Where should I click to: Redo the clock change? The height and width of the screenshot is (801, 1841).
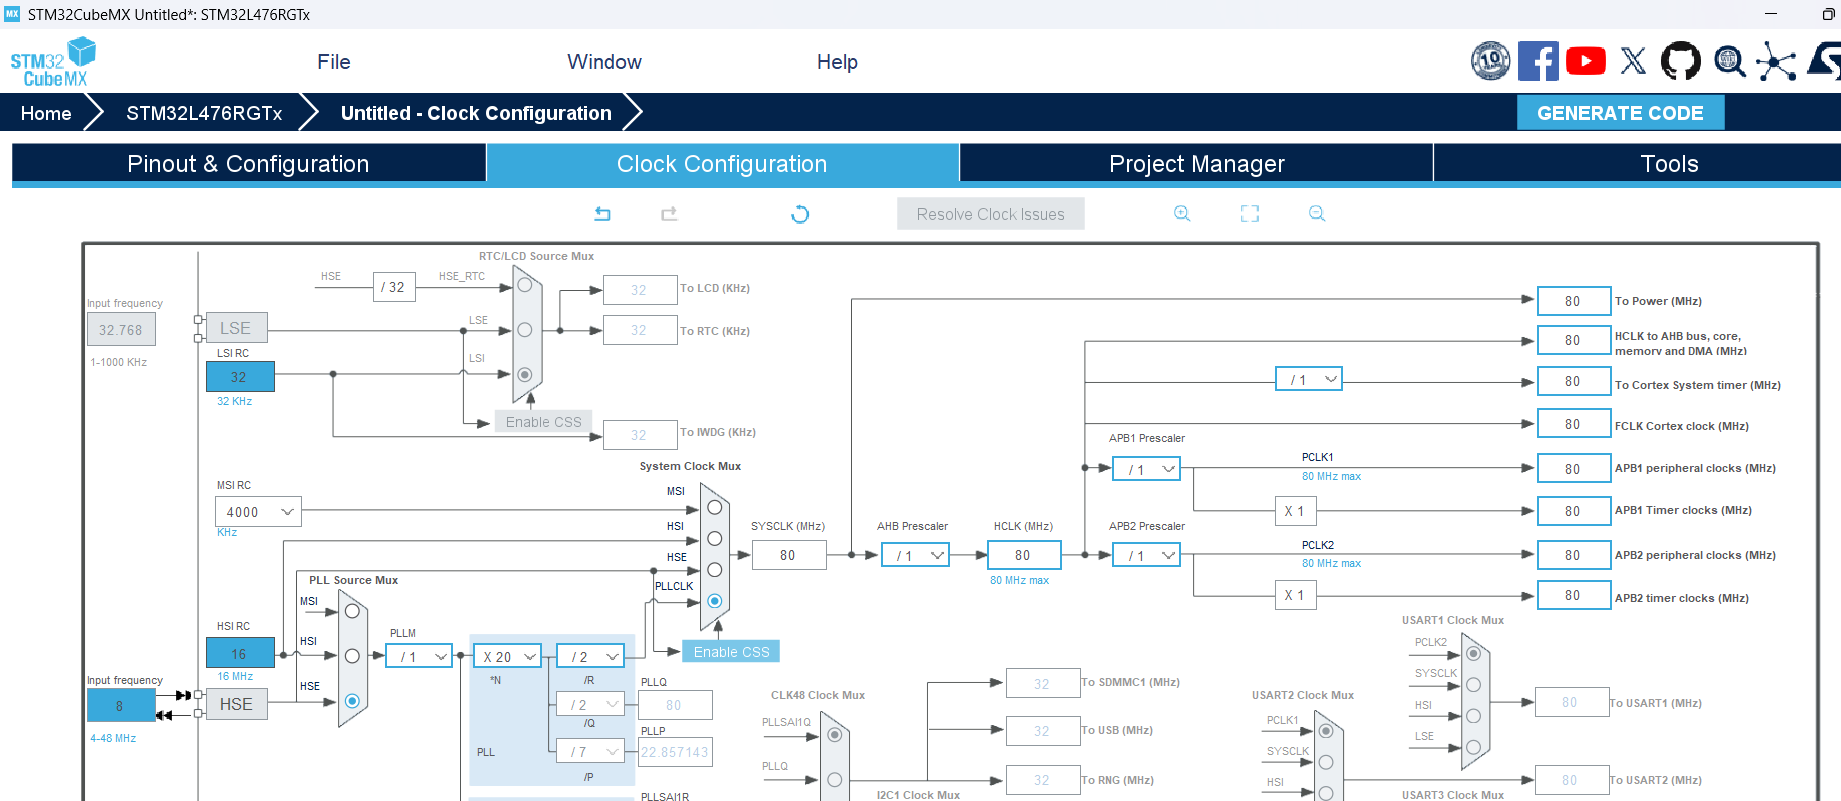669,214
